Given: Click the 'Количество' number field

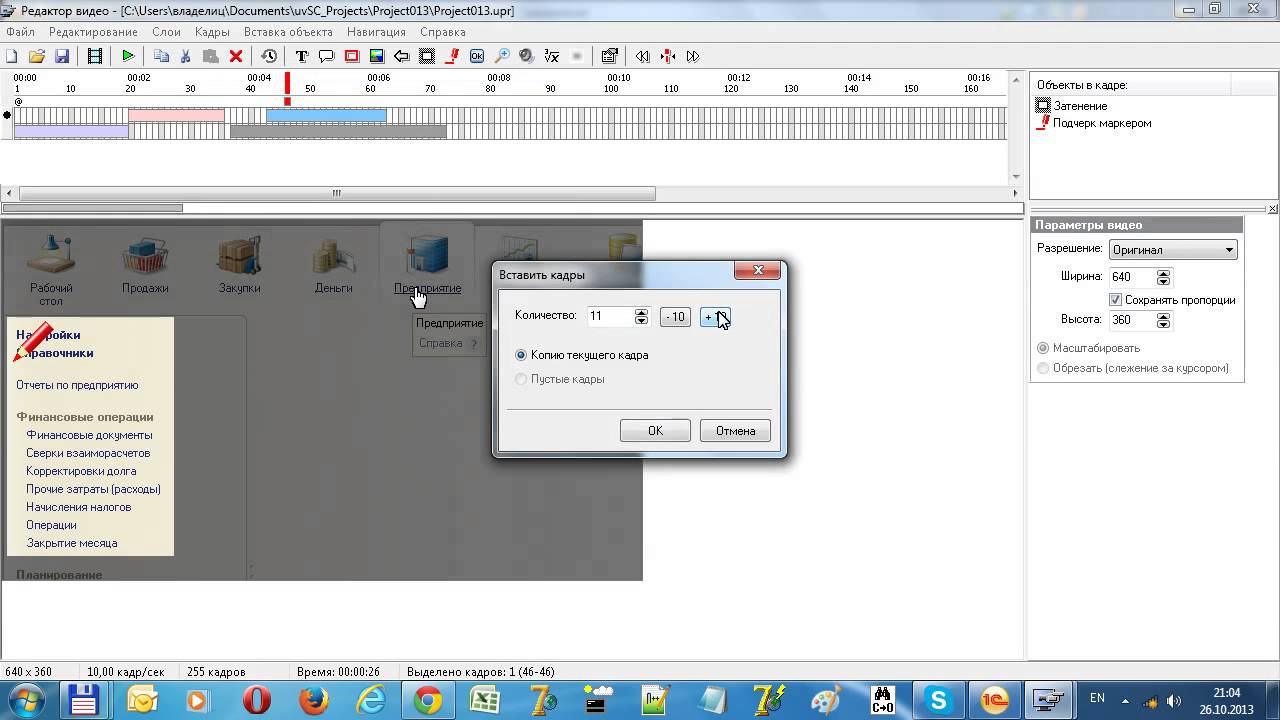Looking at the screenshot, I should point(610,316).
